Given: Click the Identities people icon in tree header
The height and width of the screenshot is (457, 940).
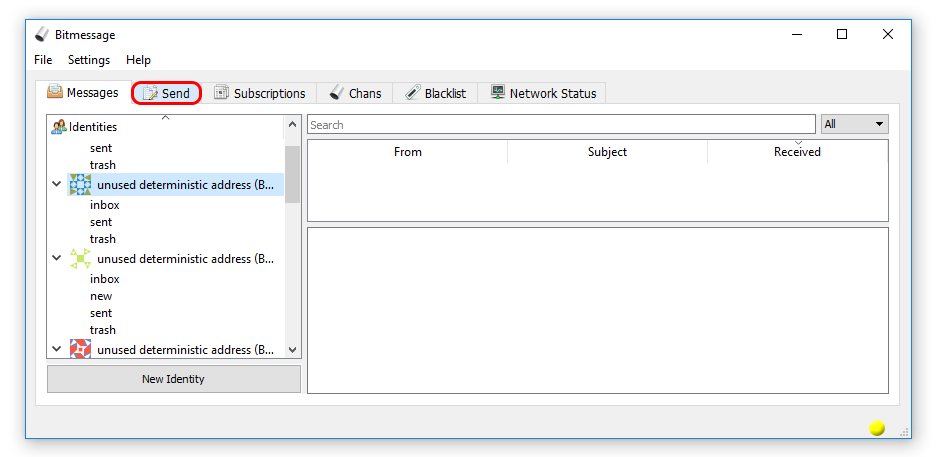Looking at the screenshot, I should coord(59,127).
